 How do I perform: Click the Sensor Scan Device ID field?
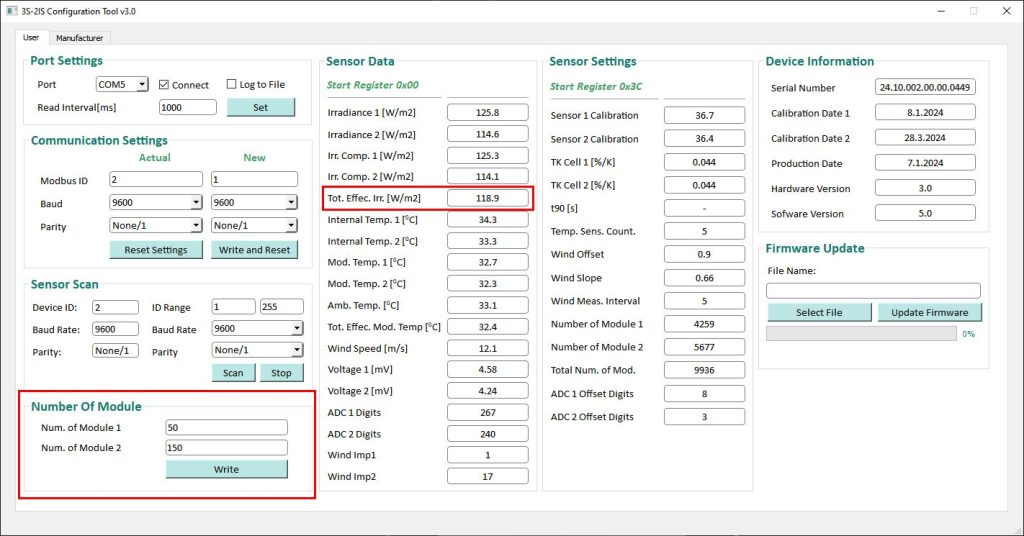point(116,307)
